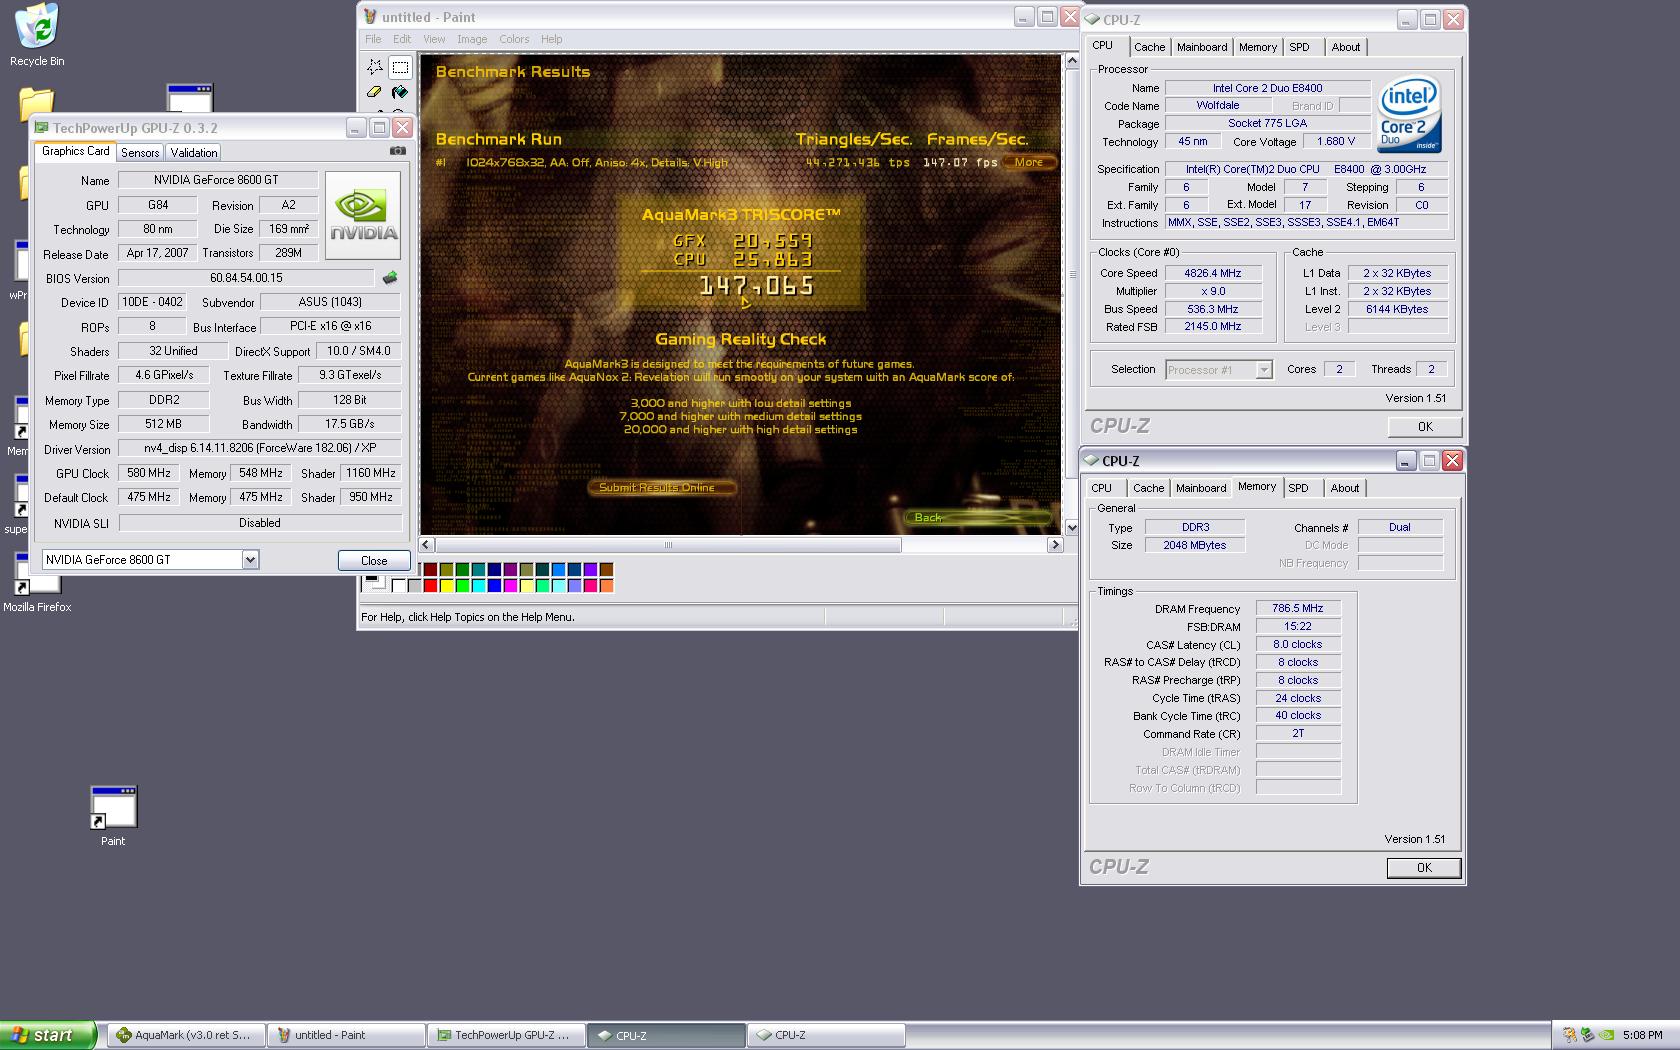Select the Graphics Card tab in GPU-Z
This screenshot has width=1680, height=1050.
76,151
